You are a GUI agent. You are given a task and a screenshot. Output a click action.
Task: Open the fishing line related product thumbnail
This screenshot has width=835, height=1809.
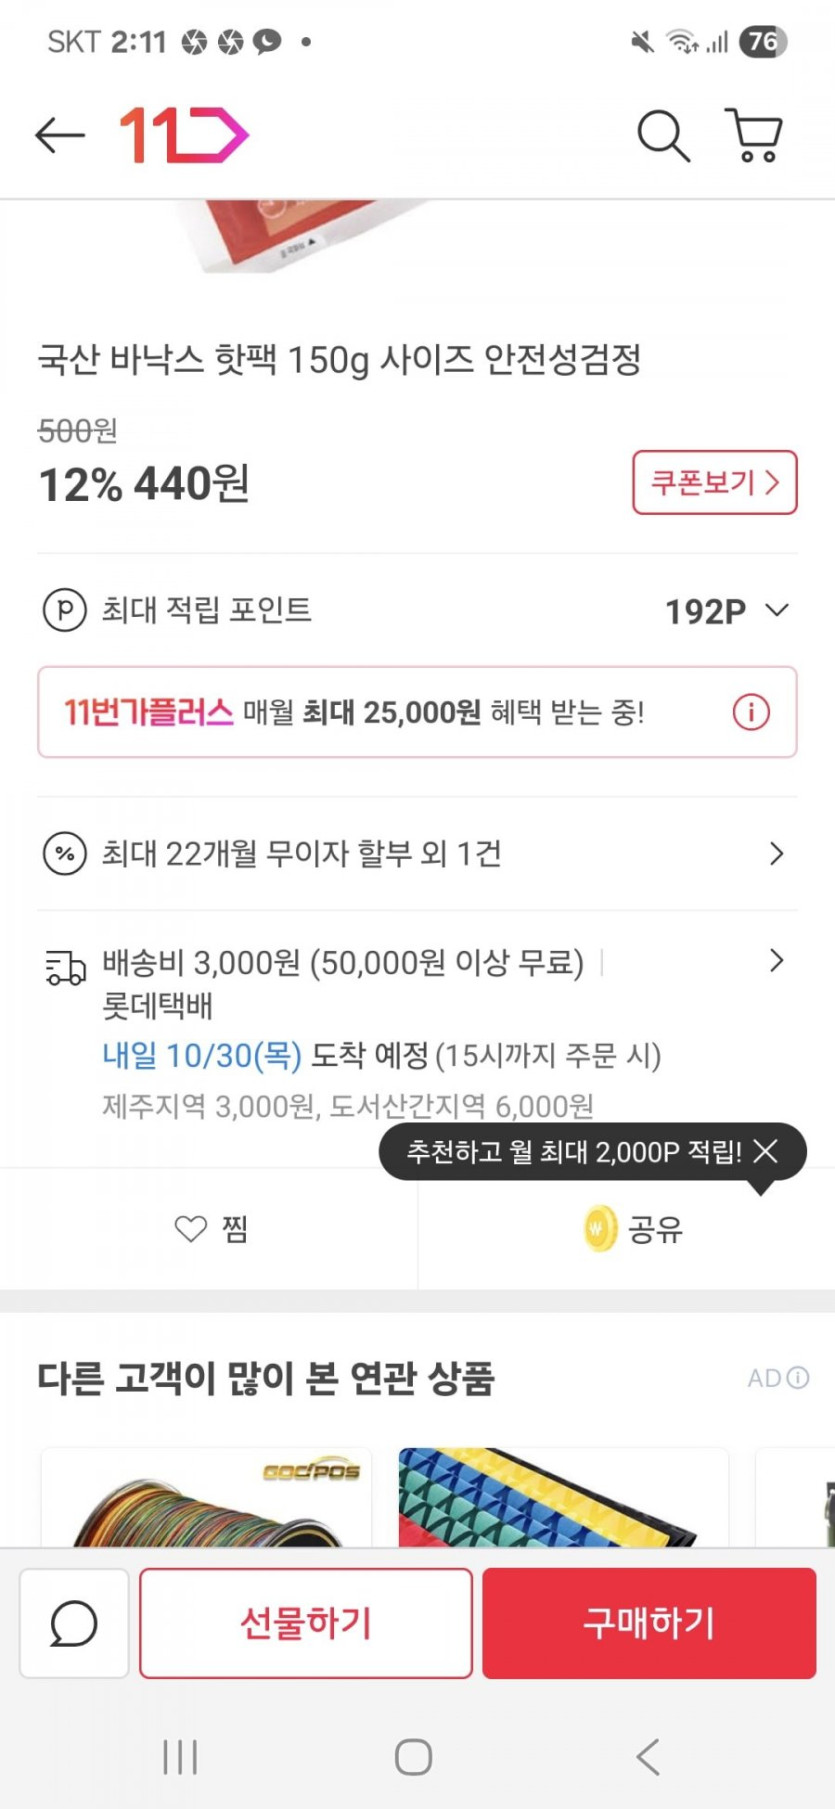[x=206, y=1497]
